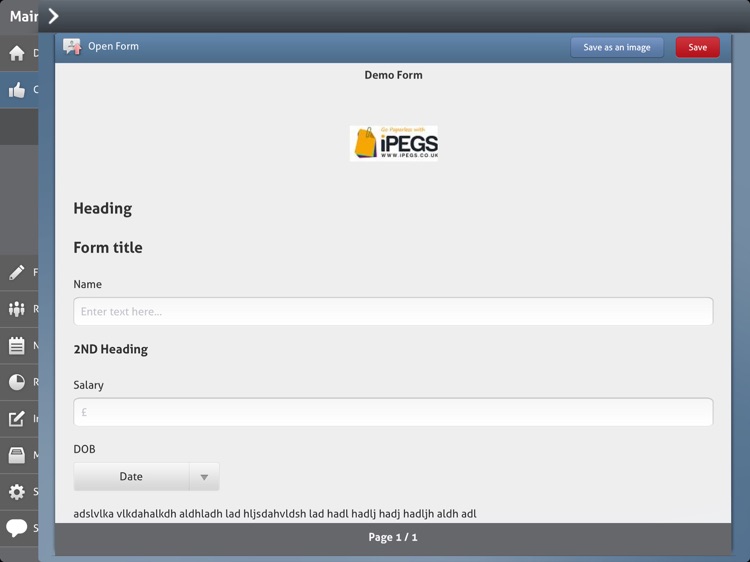750x562 pixels.
Task: Open the calendar icon in sidebar
Action: coord(17,345)
